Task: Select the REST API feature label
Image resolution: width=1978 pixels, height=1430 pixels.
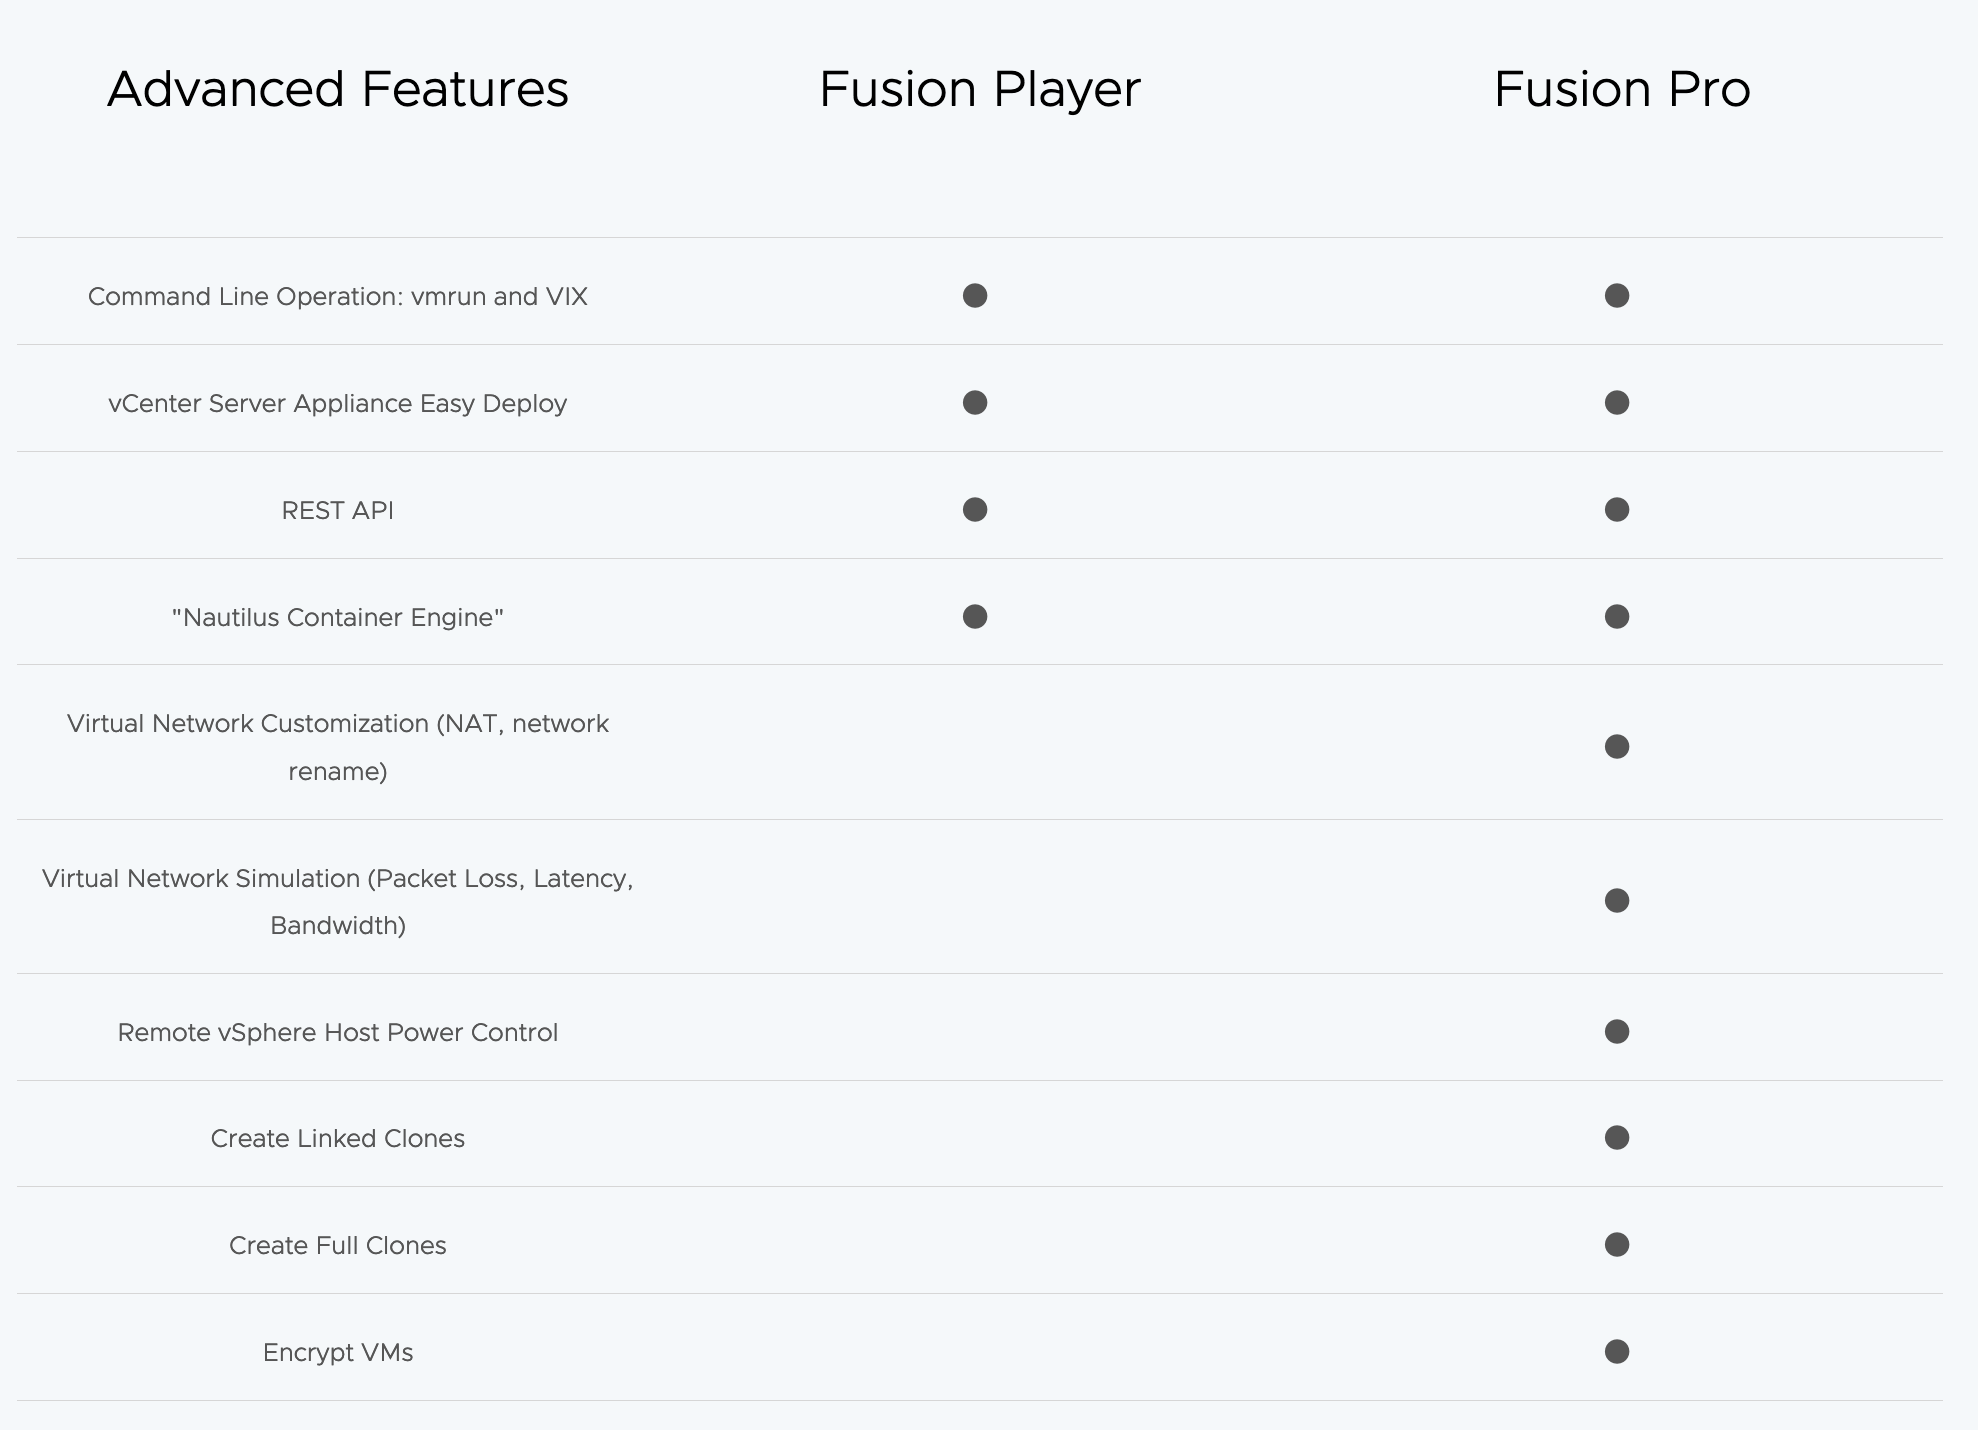Action: 338,511
